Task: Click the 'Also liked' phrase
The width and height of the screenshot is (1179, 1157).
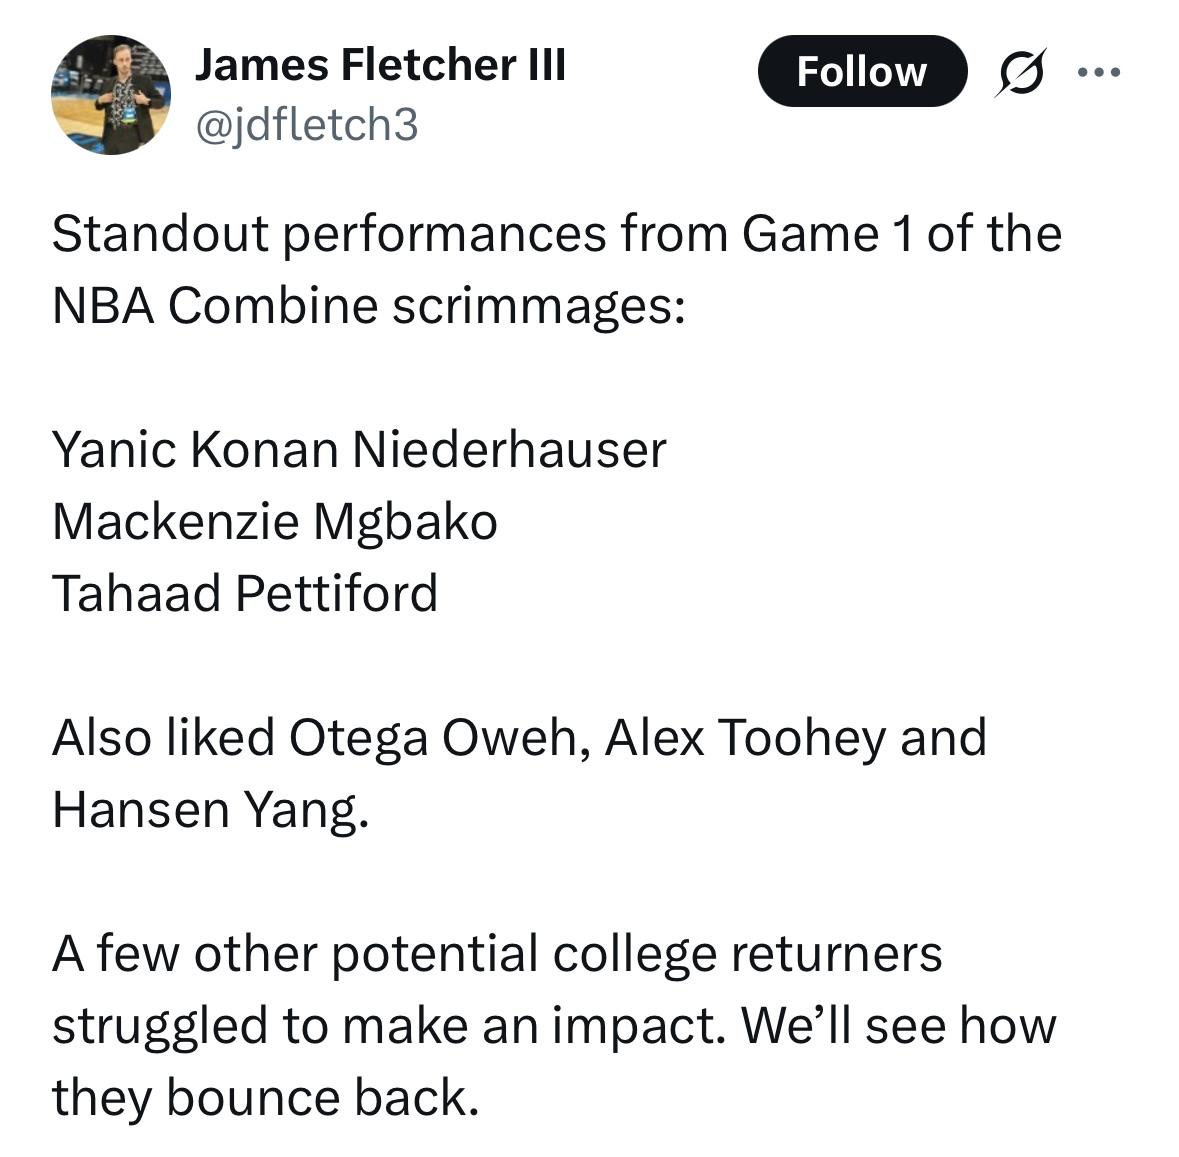Action: click(163, 738)
